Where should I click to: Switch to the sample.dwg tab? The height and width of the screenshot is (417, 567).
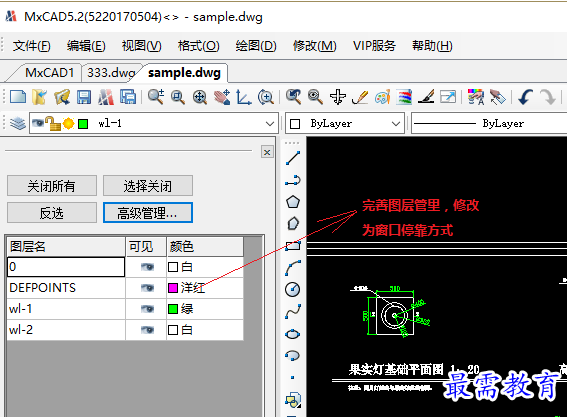click(184, 73)
